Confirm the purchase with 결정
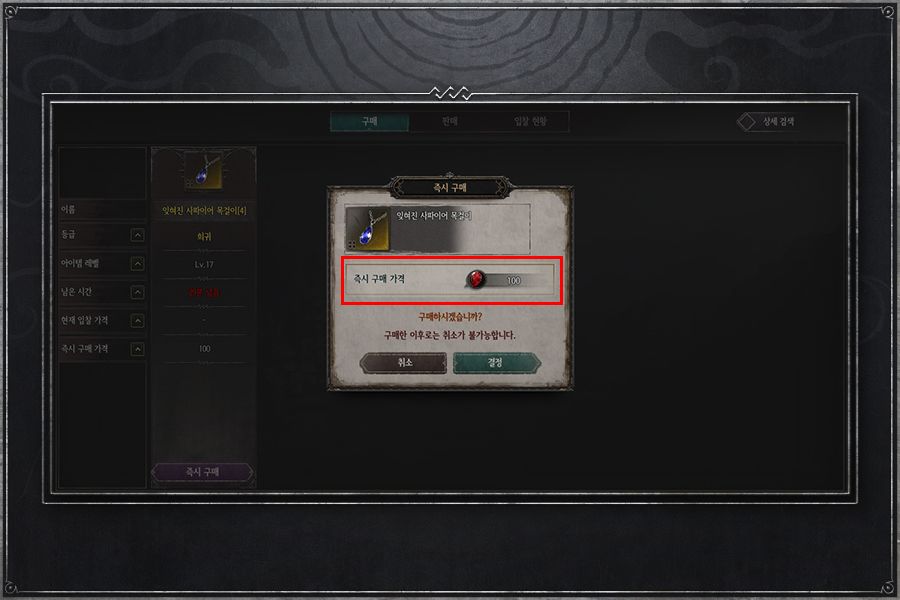 [496, 363]
